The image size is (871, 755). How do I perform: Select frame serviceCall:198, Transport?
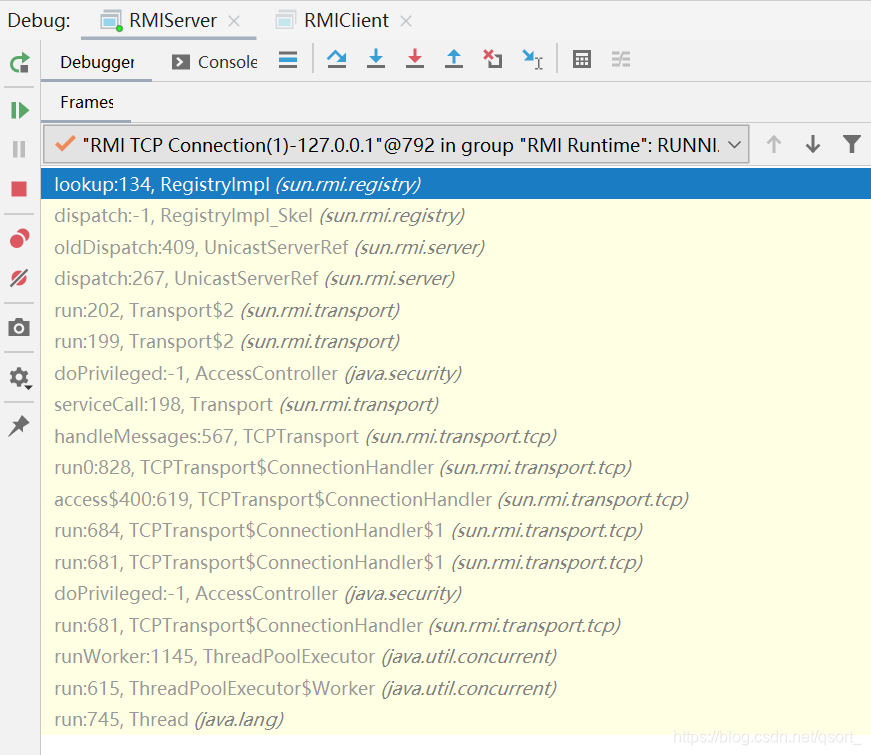(455, 404)
